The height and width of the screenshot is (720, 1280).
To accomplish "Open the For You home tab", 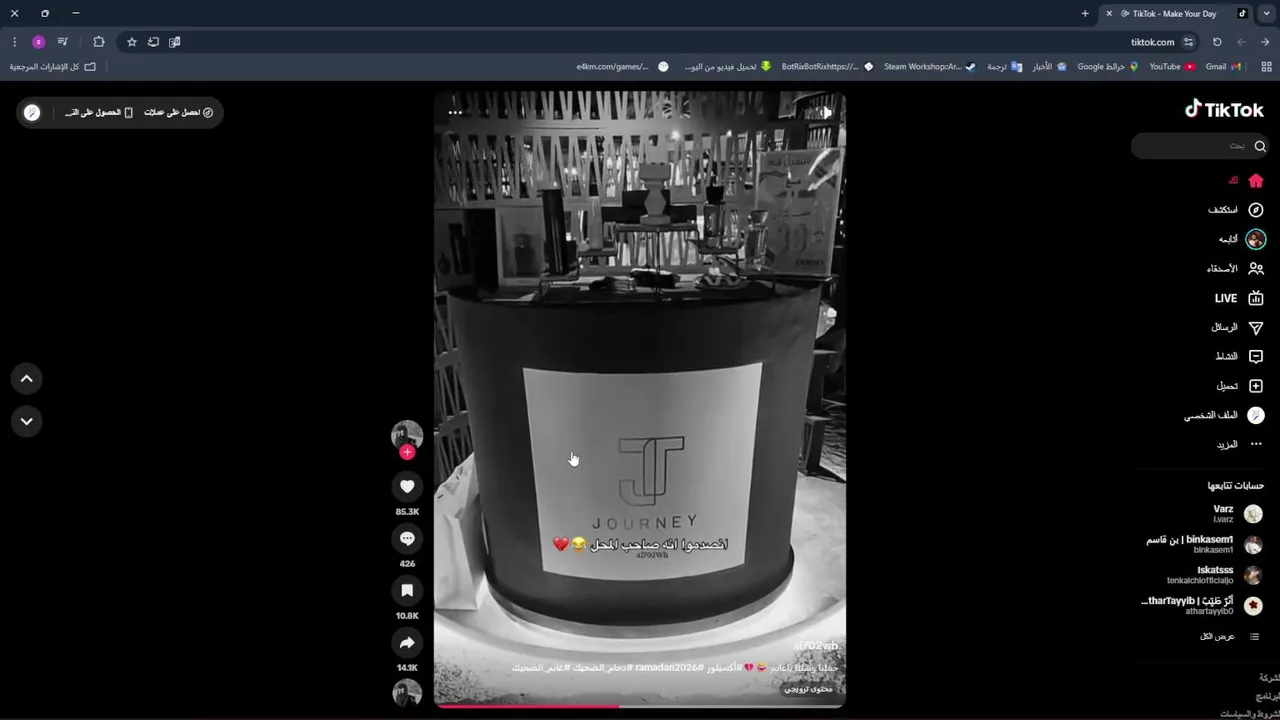I will pos(1246,181).
